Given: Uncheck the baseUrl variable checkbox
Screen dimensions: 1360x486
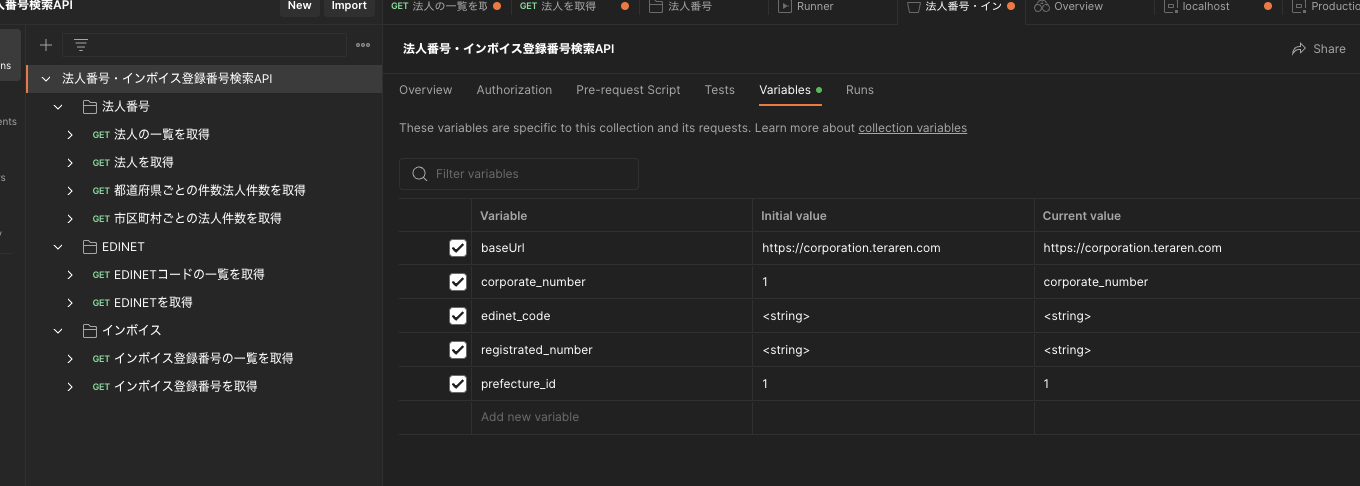Looking at the screenshot, I should tap(458, 248).
